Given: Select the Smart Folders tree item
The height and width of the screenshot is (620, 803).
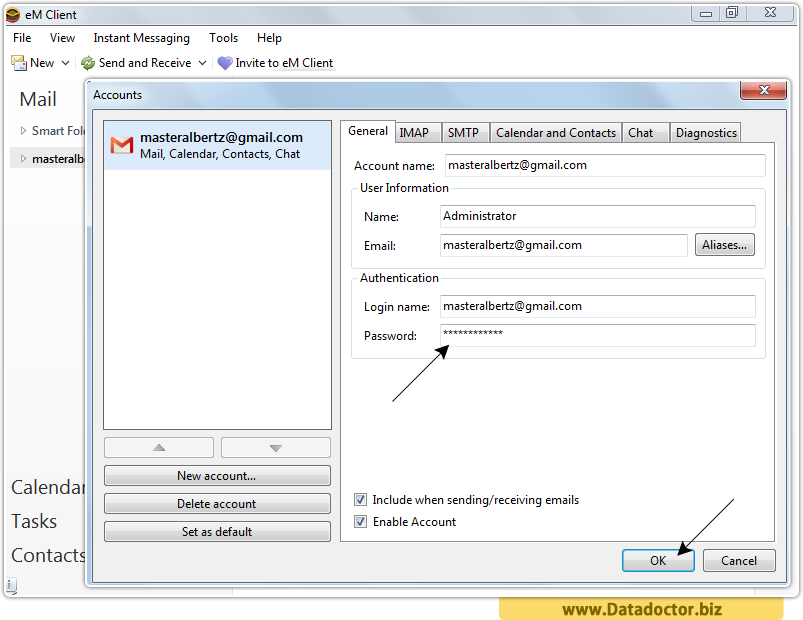Looking at the screenshot, I should click(x=58, y=131).
